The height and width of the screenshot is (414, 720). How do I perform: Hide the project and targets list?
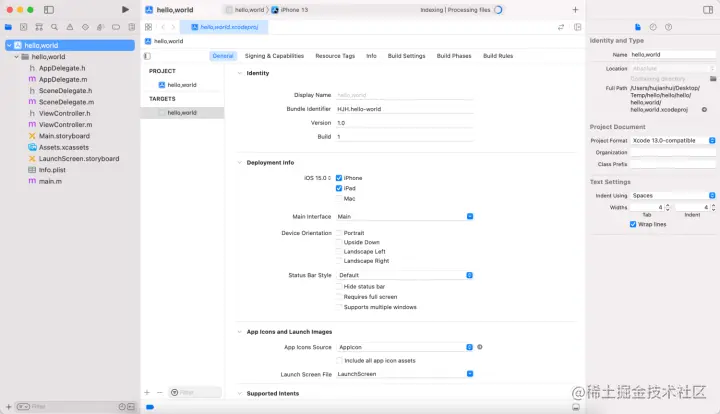(x=147, y=56)
